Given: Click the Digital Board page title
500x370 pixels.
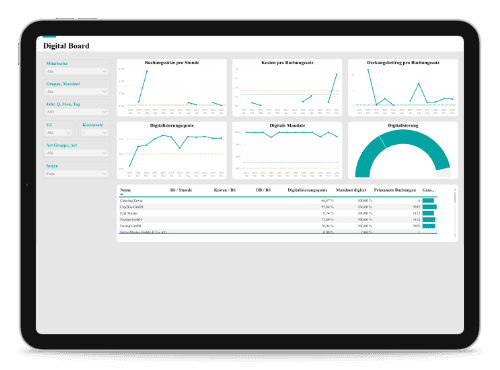Looking at the screenshot, I should point(66,46).
